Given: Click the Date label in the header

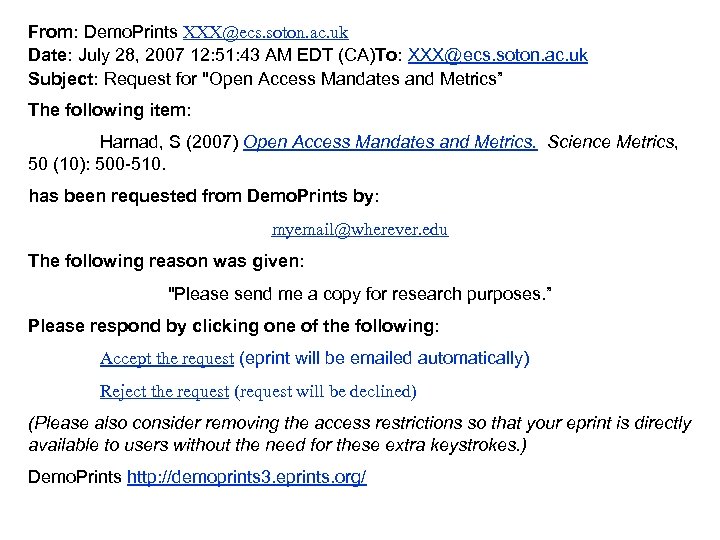Looking at the screenshot, I should 50,55.
